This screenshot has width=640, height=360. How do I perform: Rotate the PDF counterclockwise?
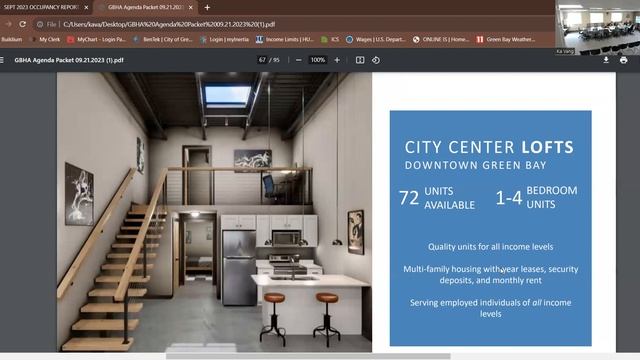click(376, 60)
